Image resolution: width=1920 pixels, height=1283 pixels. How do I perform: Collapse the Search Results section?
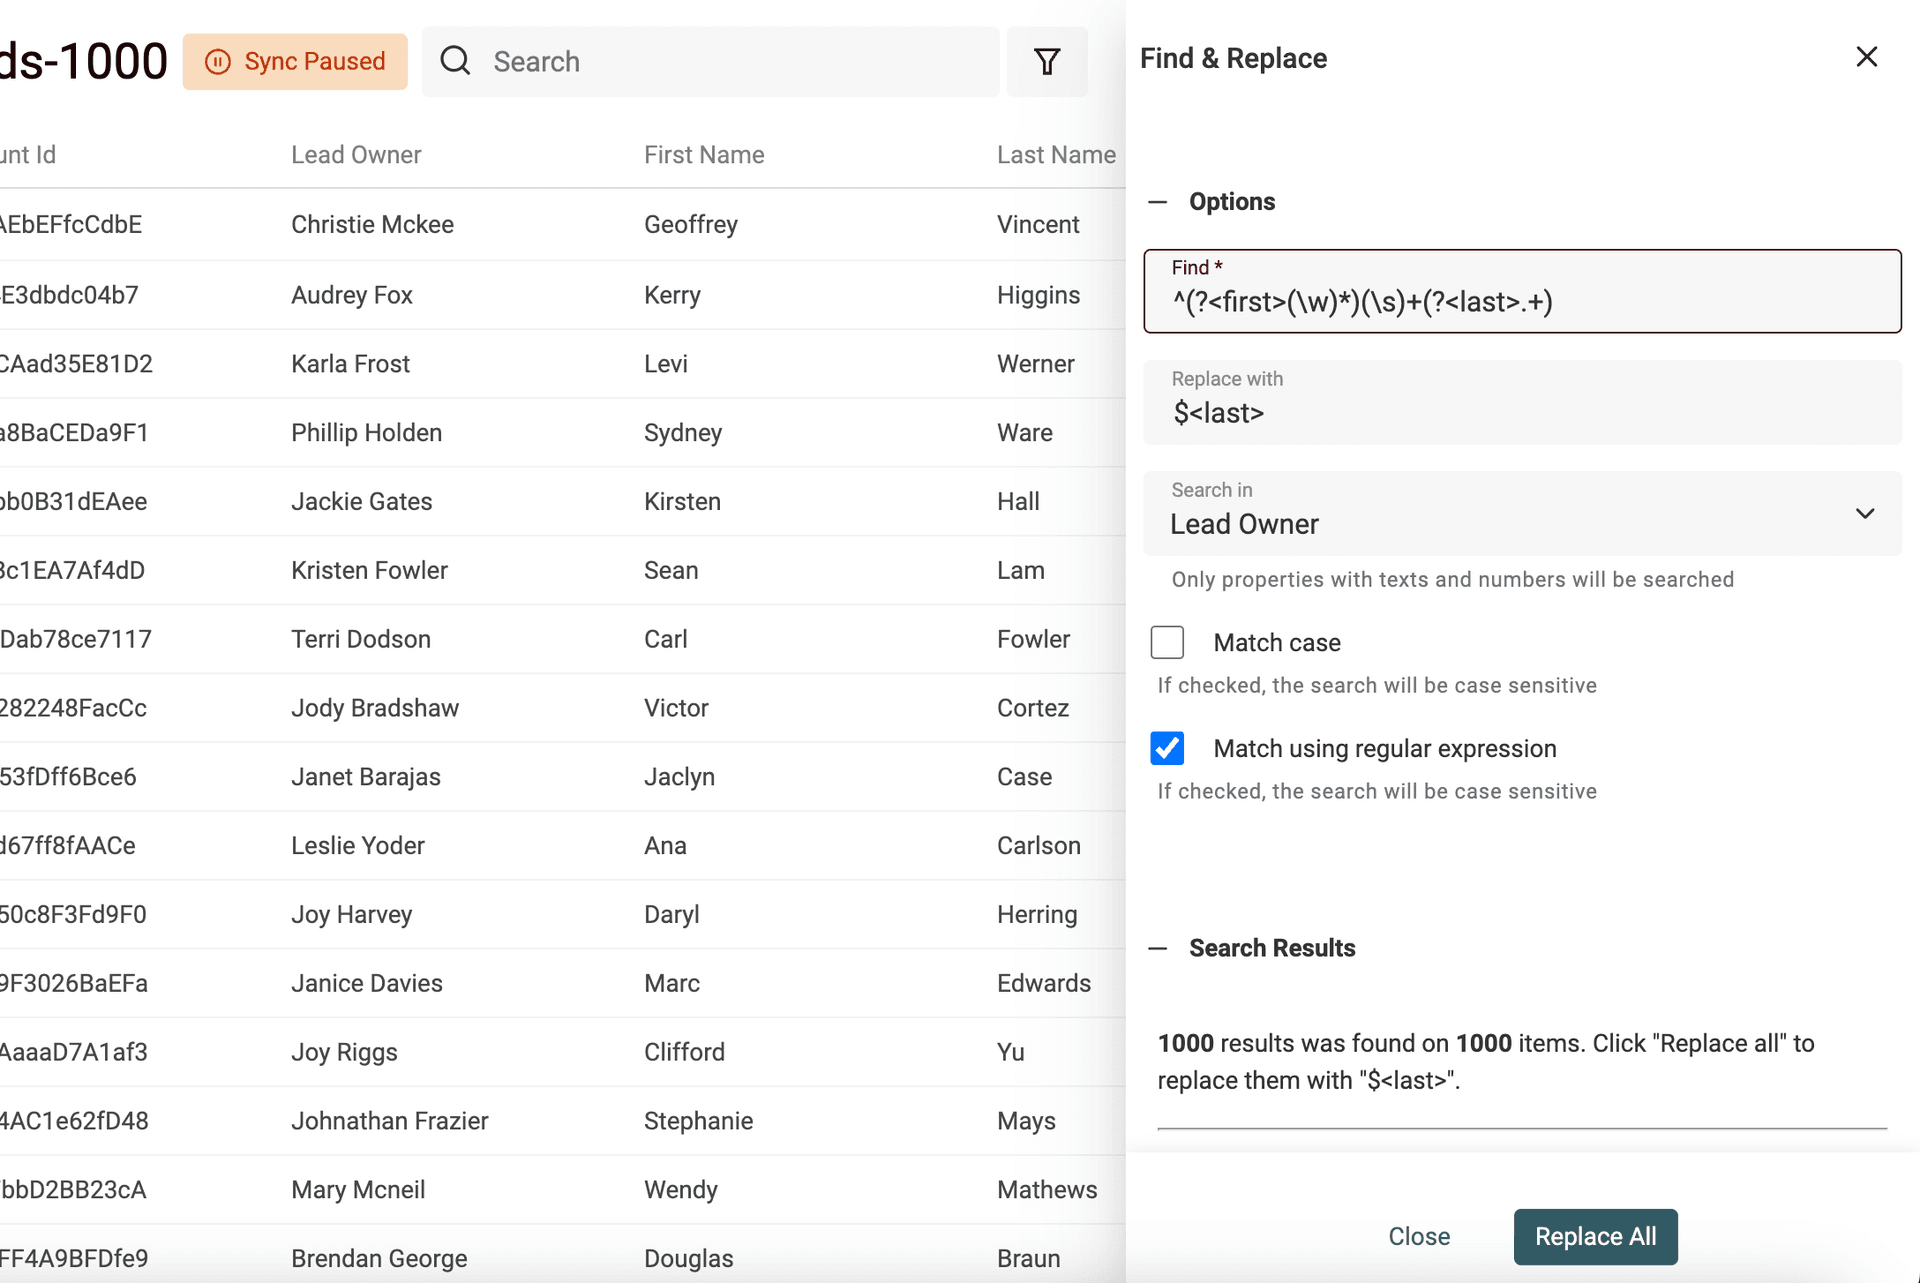1158,948
